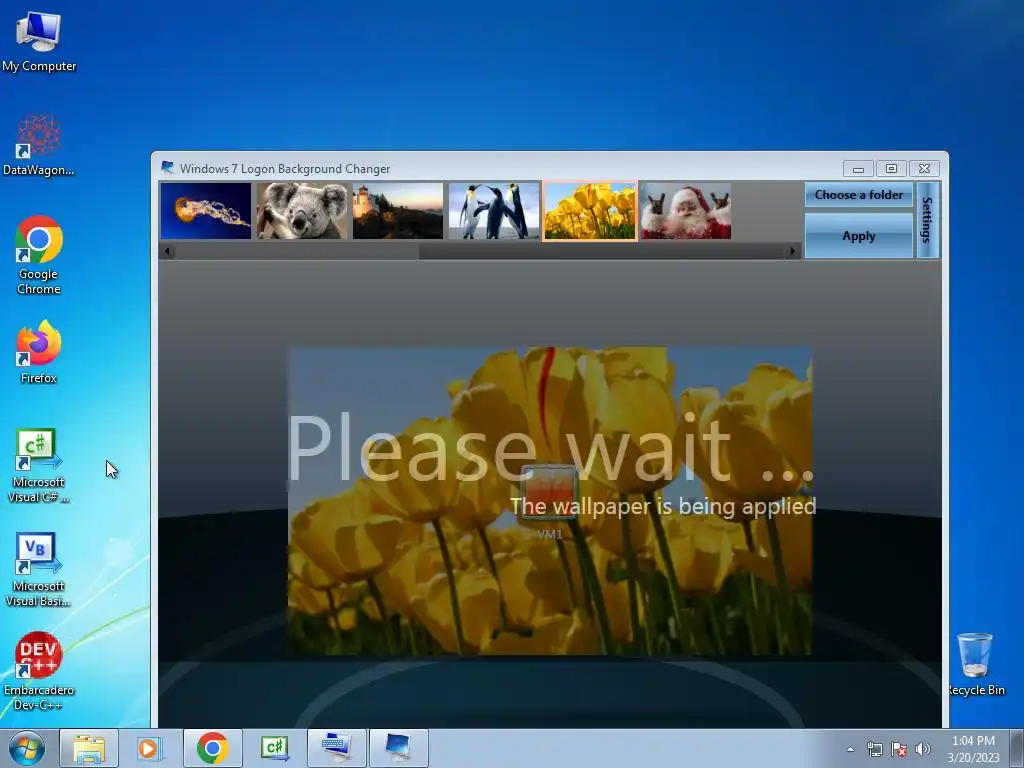
Task: Open the Action Center flag icon
Action: [x=899, y=749]
